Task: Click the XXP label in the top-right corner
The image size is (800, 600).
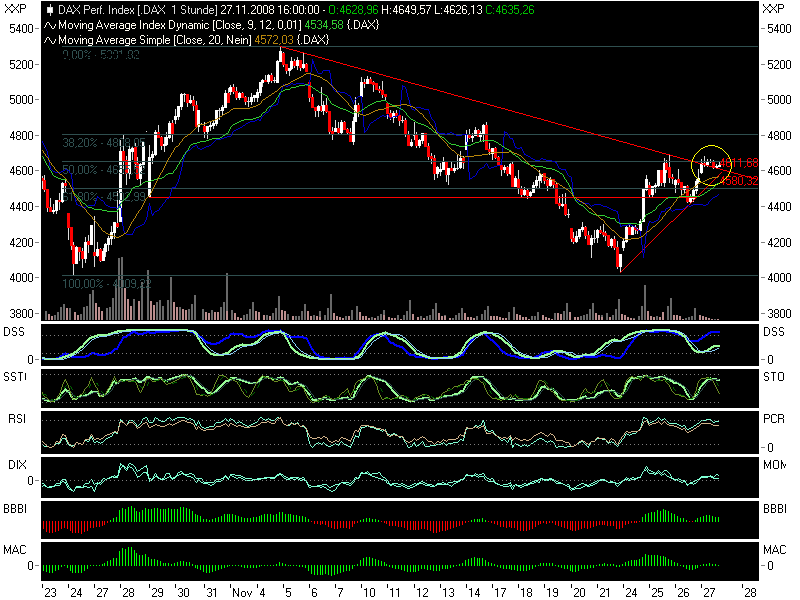Action: pyautogui.click(x=774, y=8)
